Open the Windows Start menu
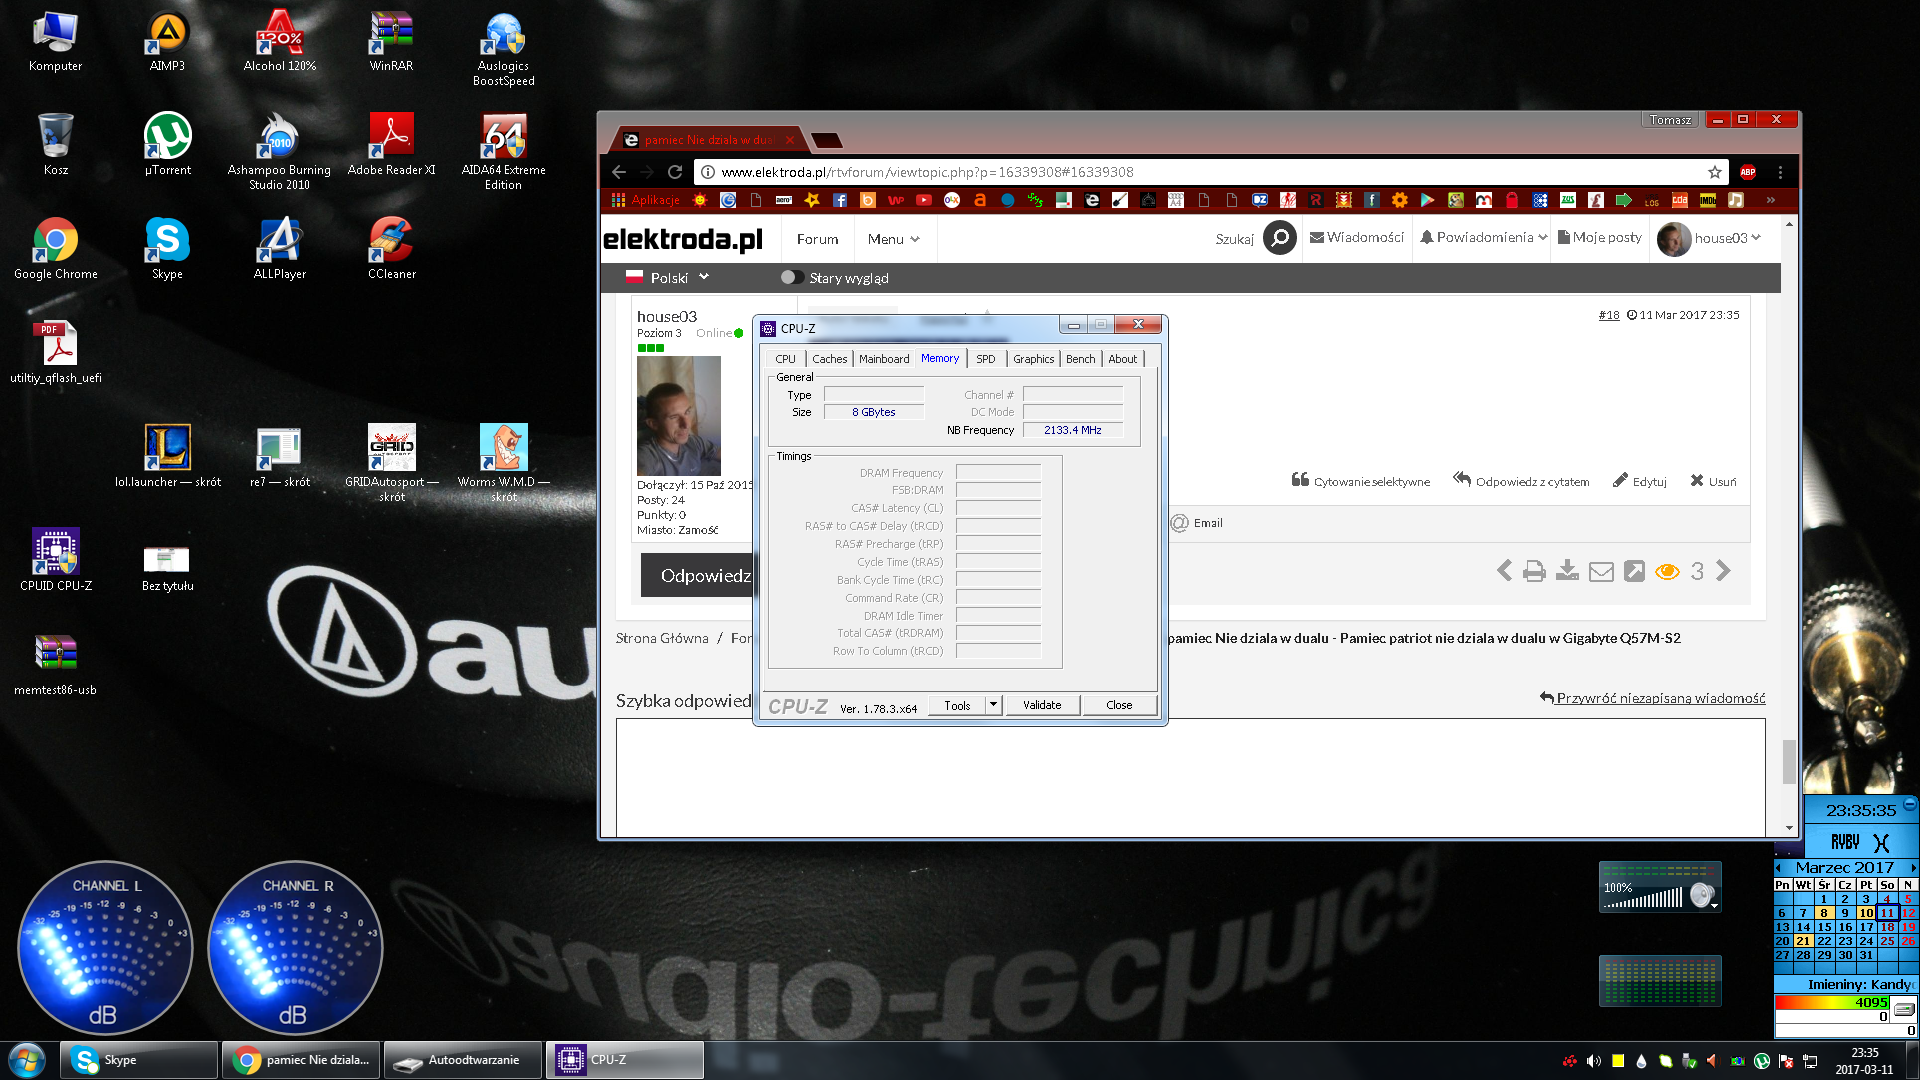This screenshot has width=1920, height=1080. [27, 1060]
